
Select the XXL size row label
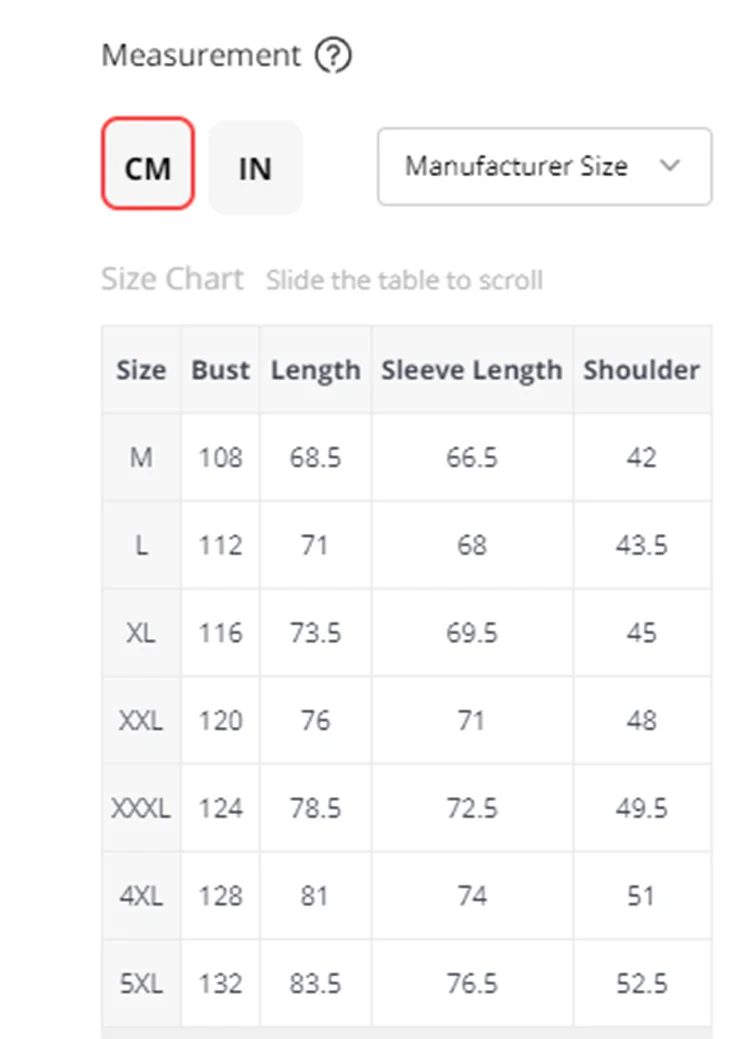pos(141,720)
